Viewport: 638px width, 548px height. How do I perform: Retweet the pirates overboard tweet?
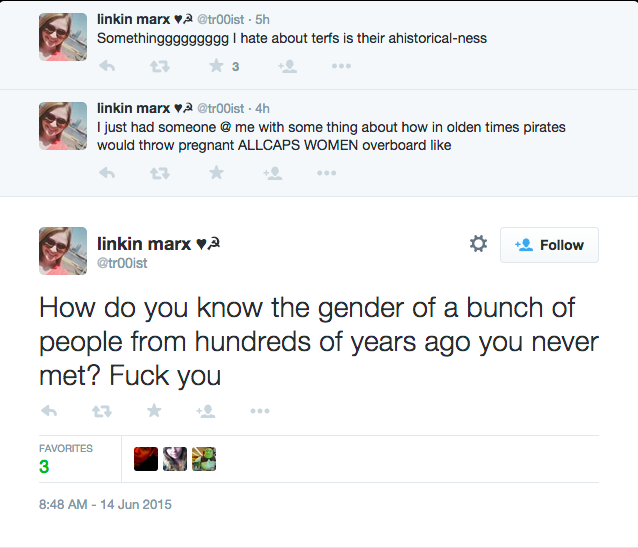160,173
